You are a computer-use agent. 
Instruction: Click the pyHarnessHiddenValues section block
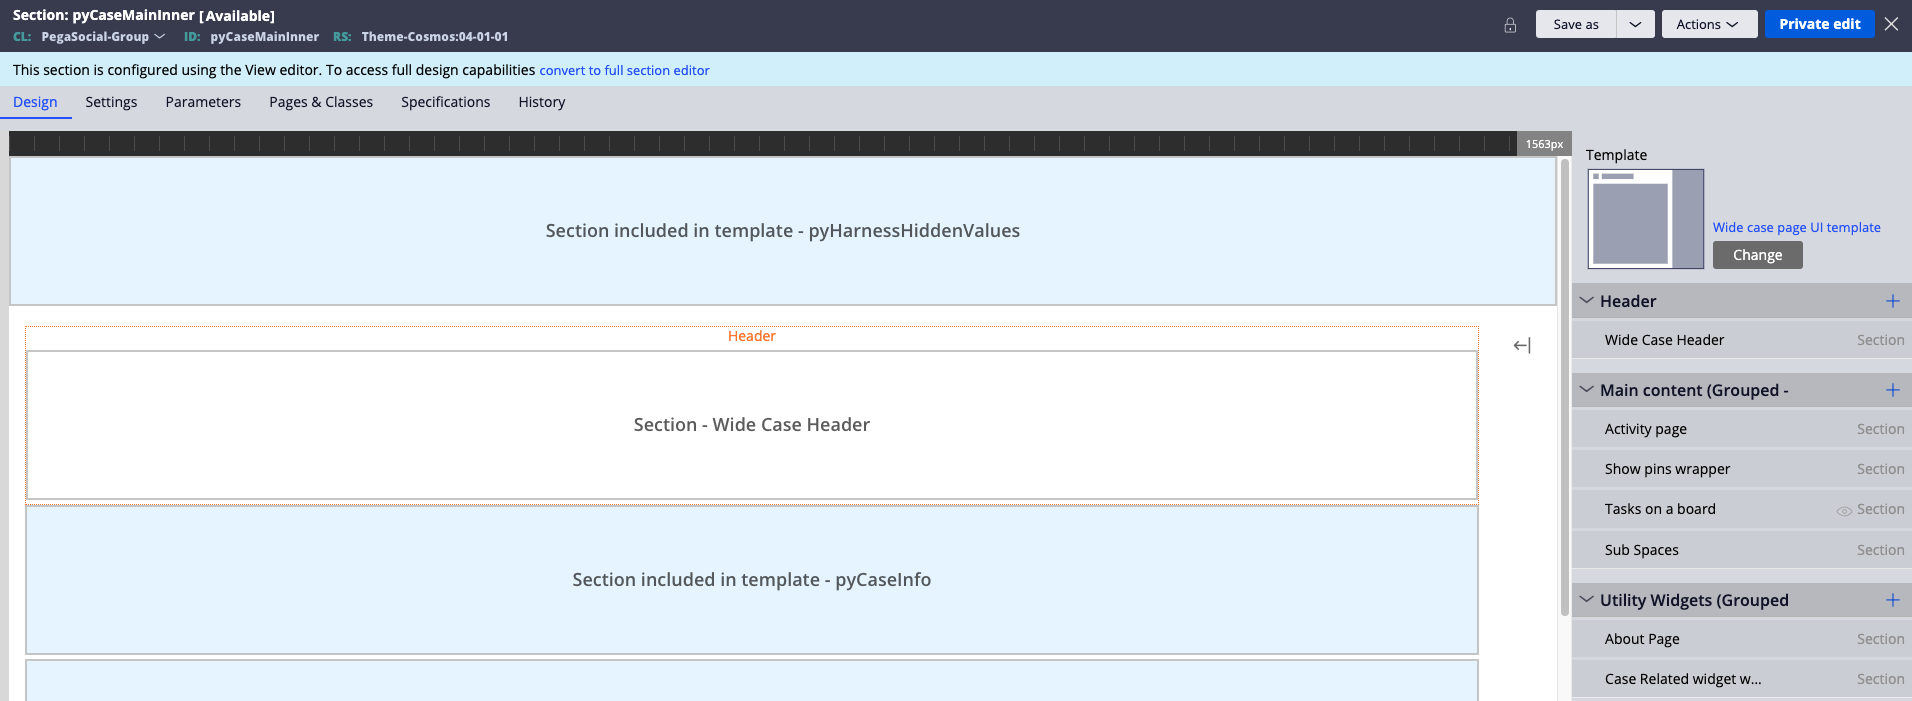(x=783, y=231)
